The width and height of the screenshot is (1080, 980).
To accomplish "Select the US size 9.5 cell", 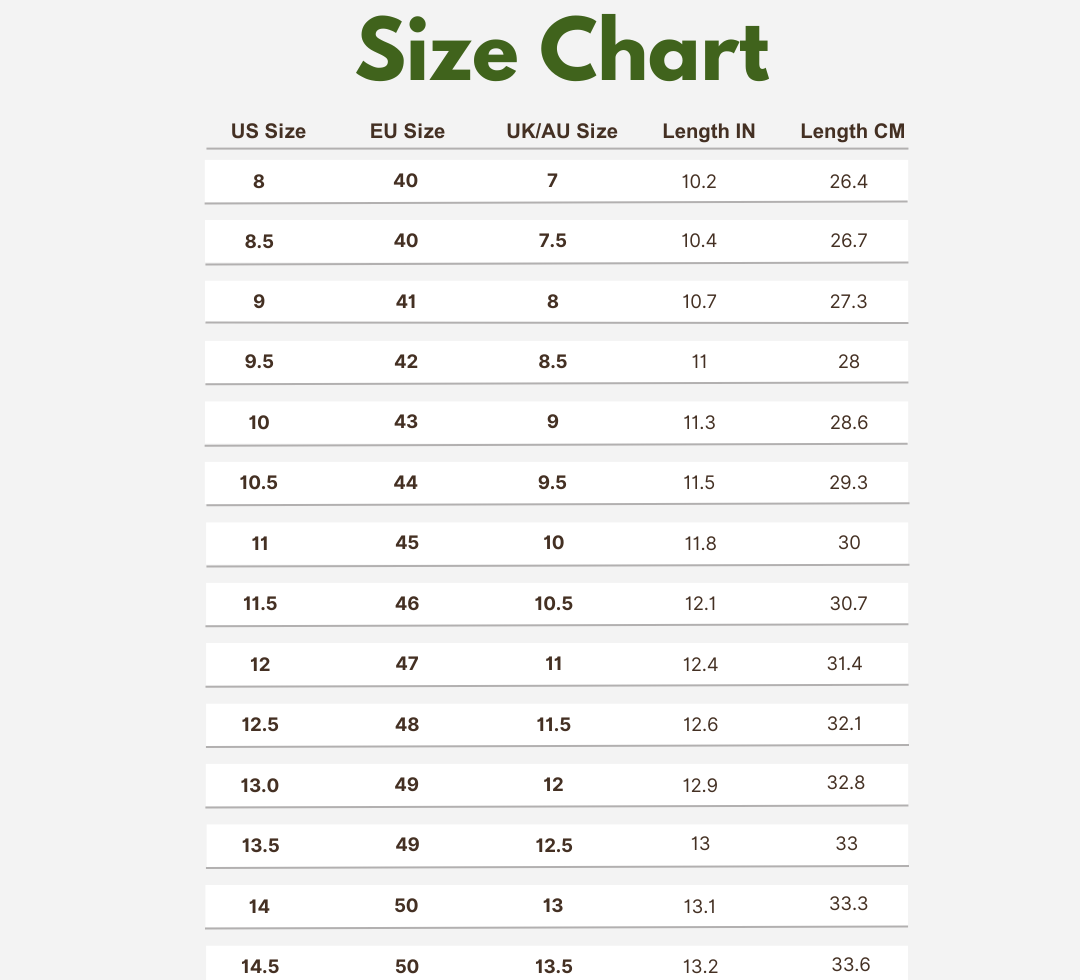I will pyautogui.click(x=259, y=362).
